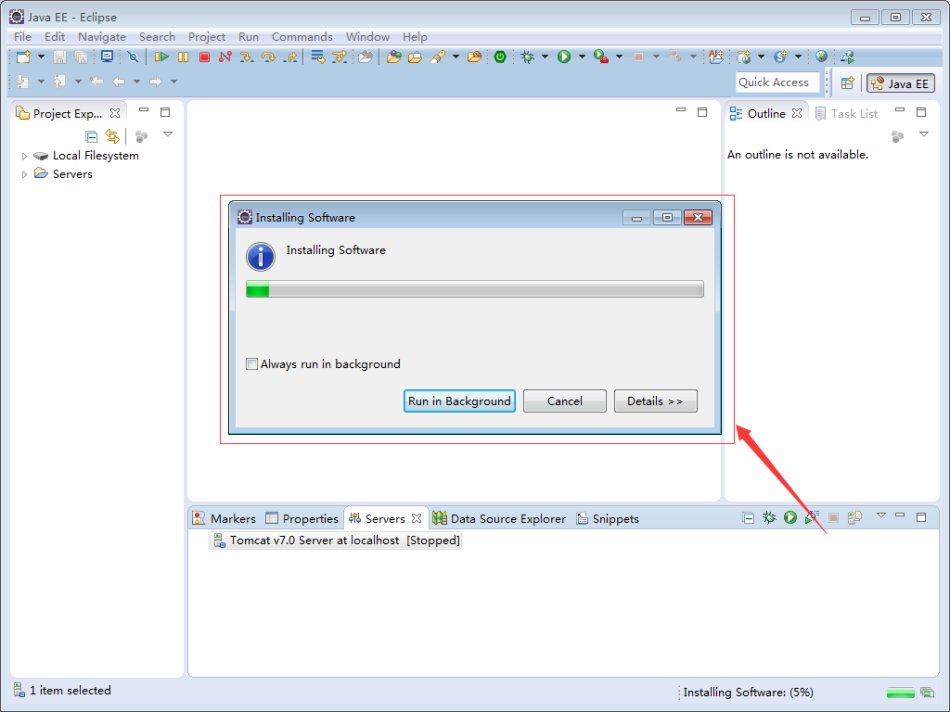Select Tomcat v7.0 Server at localhost row
The width and height of the screenshot is (950, 712).
click(x=336, y=540)
